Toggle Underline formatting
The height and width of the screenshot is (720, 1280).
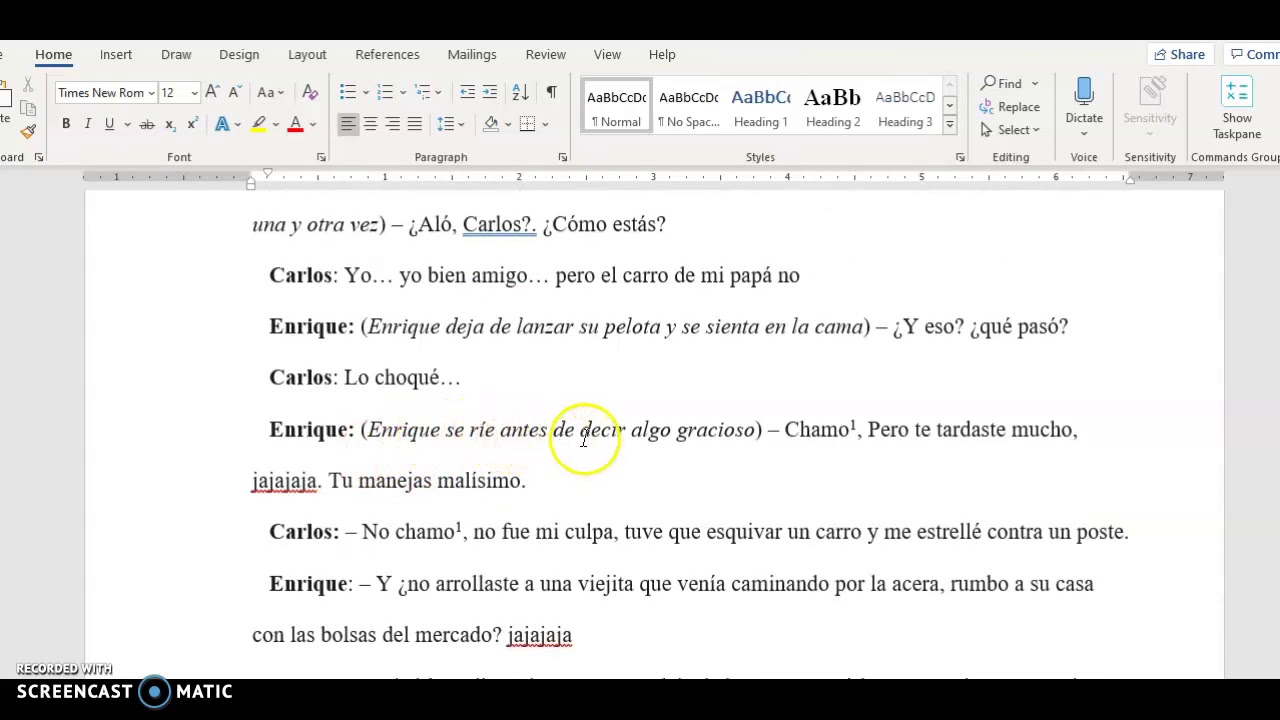pos(108,124)
